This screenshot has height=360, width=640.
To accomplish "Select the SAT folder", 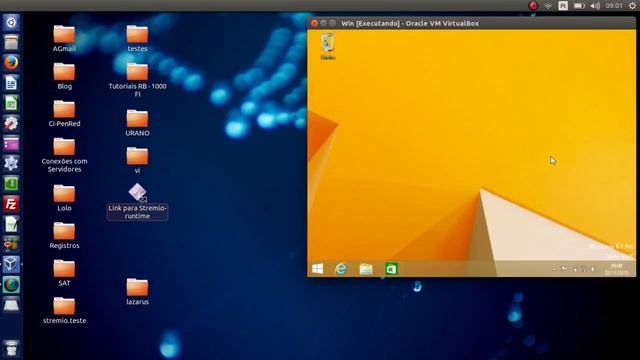I will [64, 273].
